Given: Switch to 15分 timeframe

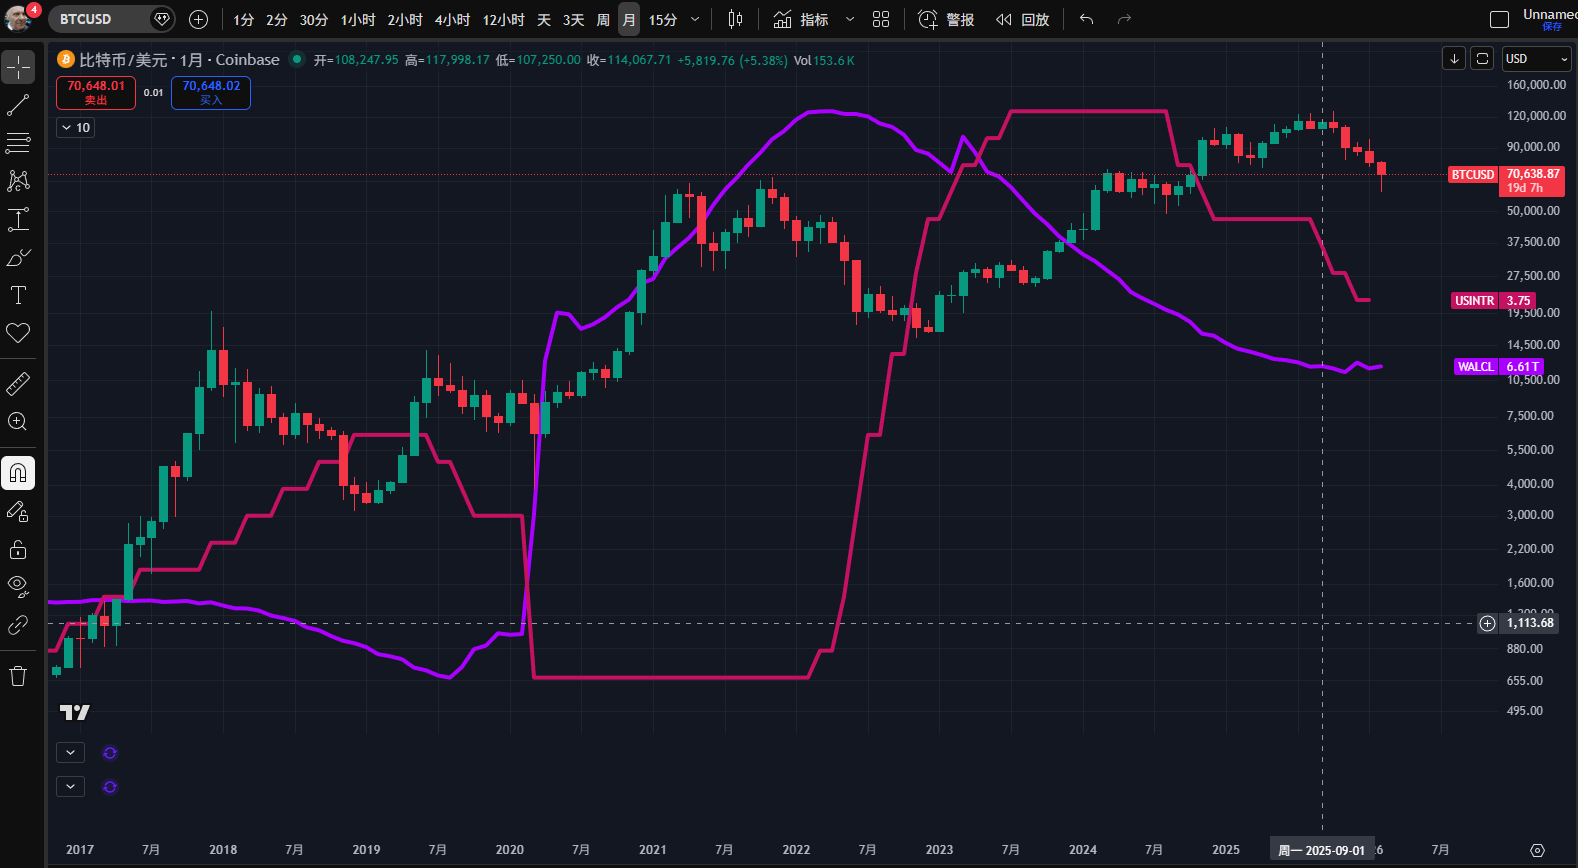Looking at the screenshot, I should (x=663, y=20).
